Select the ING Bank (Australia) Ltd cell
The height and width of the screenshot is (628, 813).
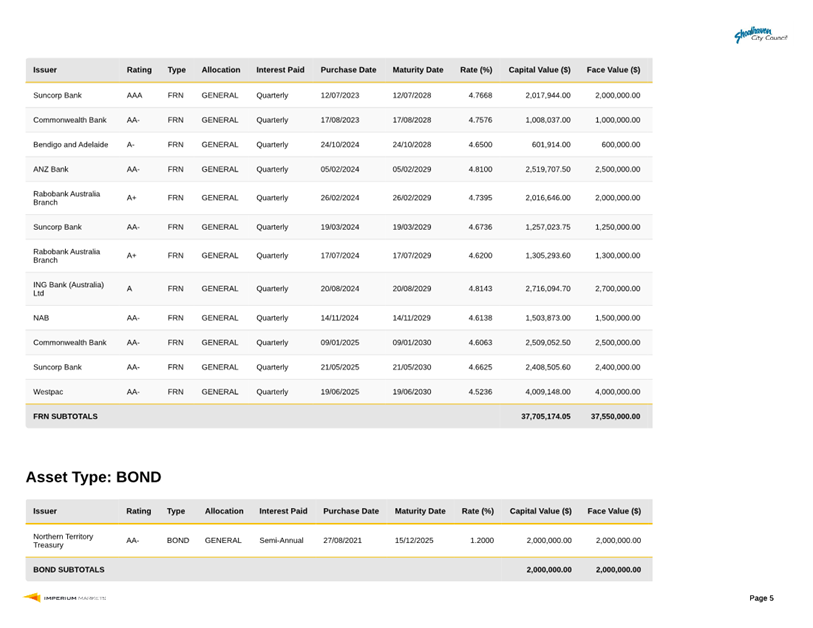pyautogui.click(x=68, y=288)
